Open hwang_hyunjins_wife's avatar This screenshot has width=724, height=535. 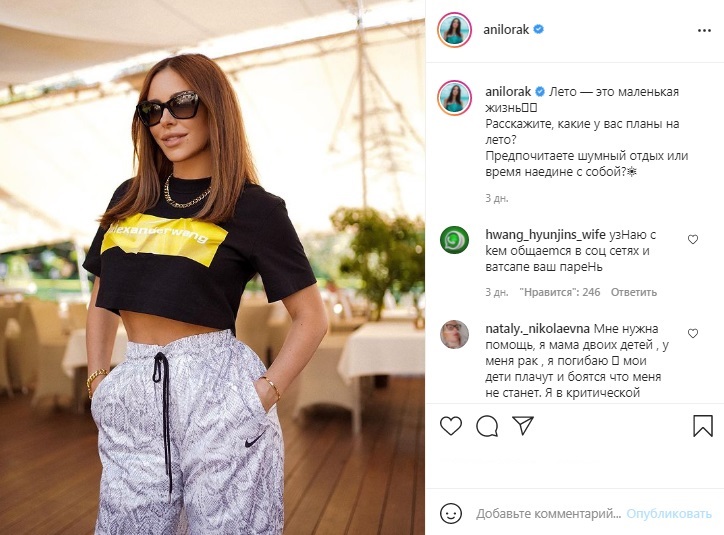click(454, 240)
